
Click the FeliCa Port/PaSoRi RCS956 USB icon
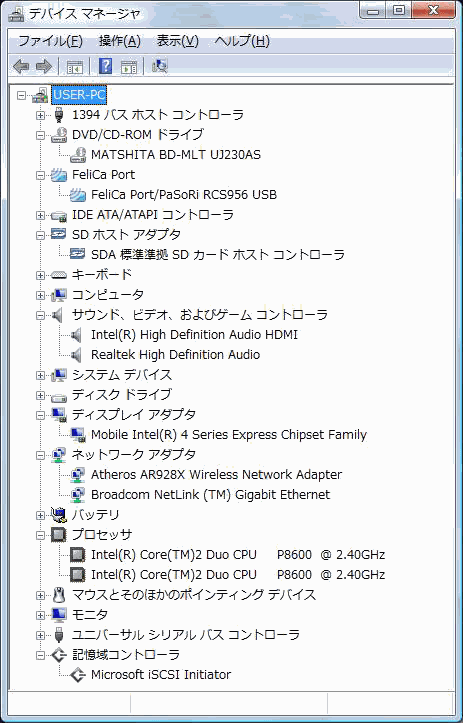78,195
